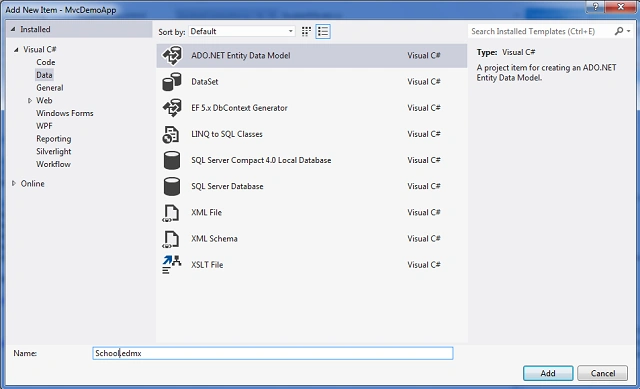The width and height of the screenshot is (640, 389).
Task: Close the Add New Item dialog
Action: tap(621, 7)
